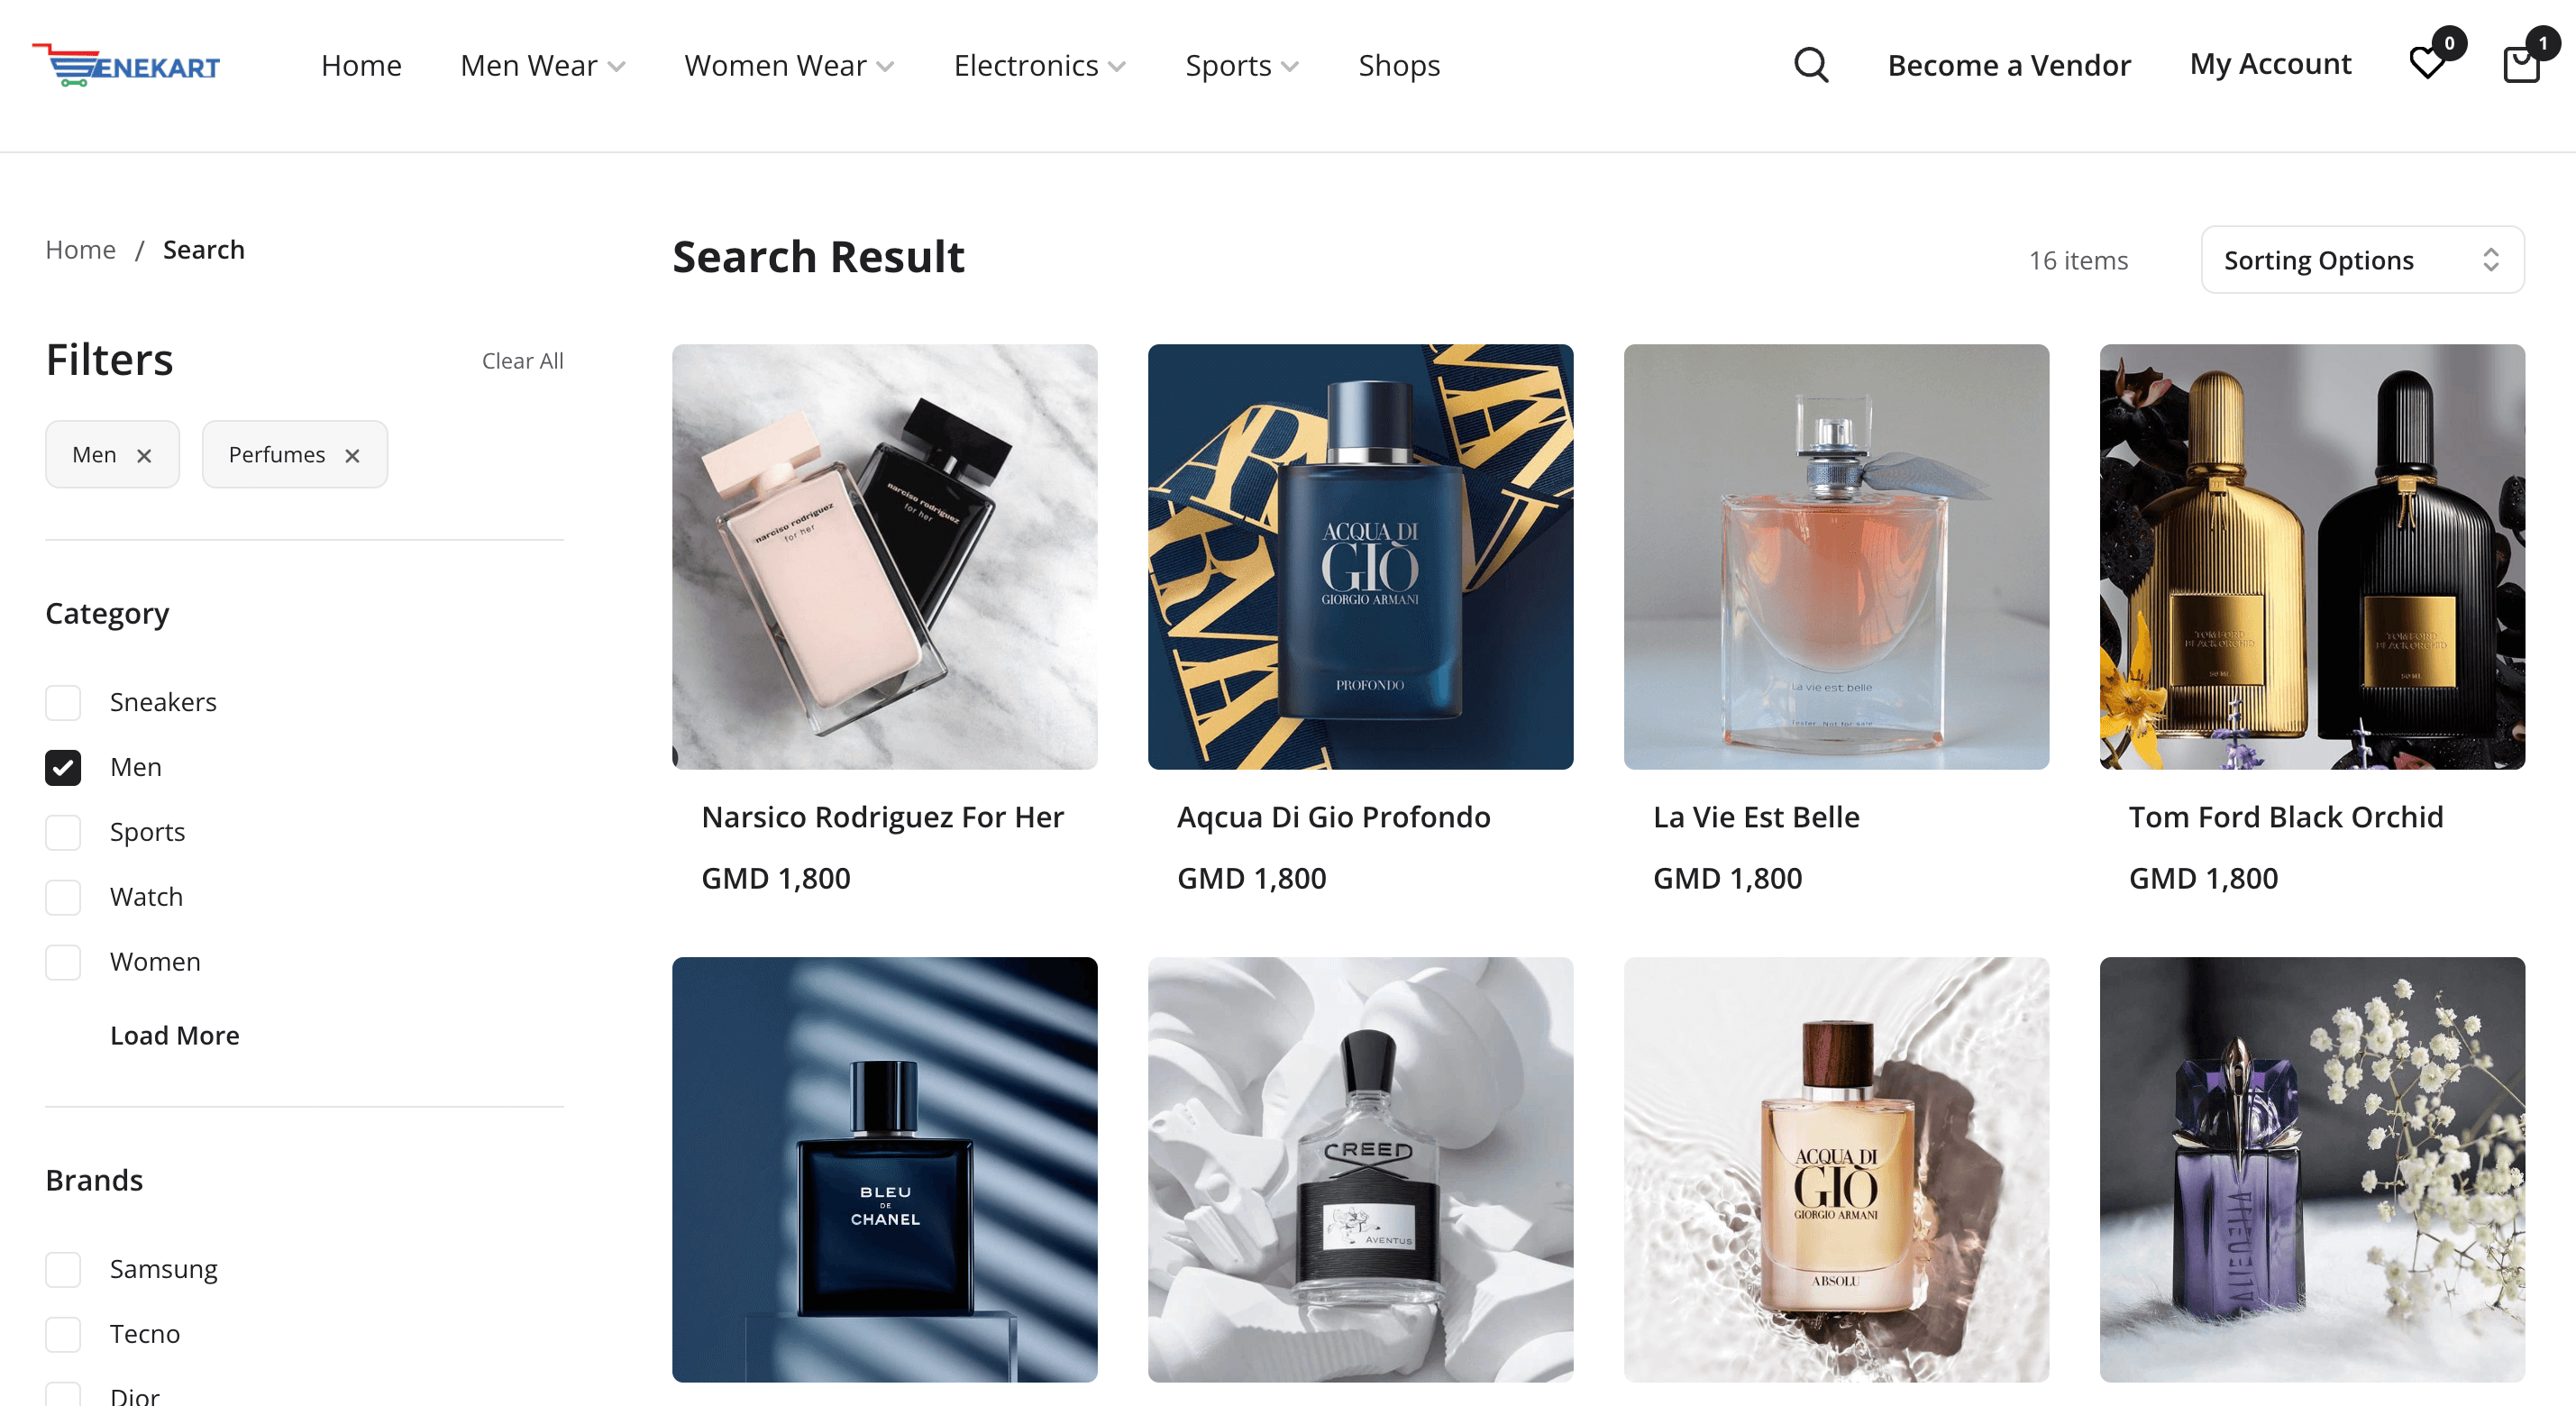Go to the Shops menu item
2576x1406 pixels.
[1399, 65]
